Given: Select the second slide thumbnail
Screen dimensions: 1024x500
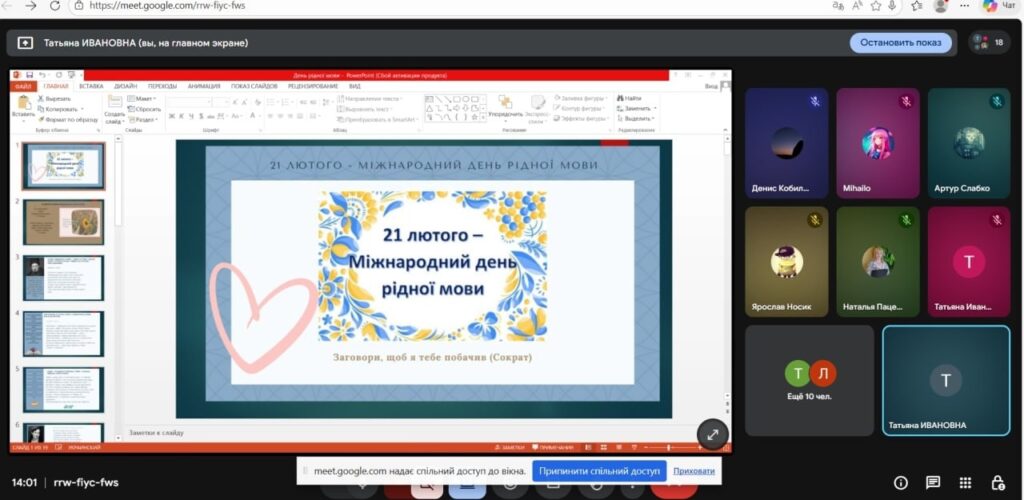Looking at the screenshot, I should [x=63, y=222].
